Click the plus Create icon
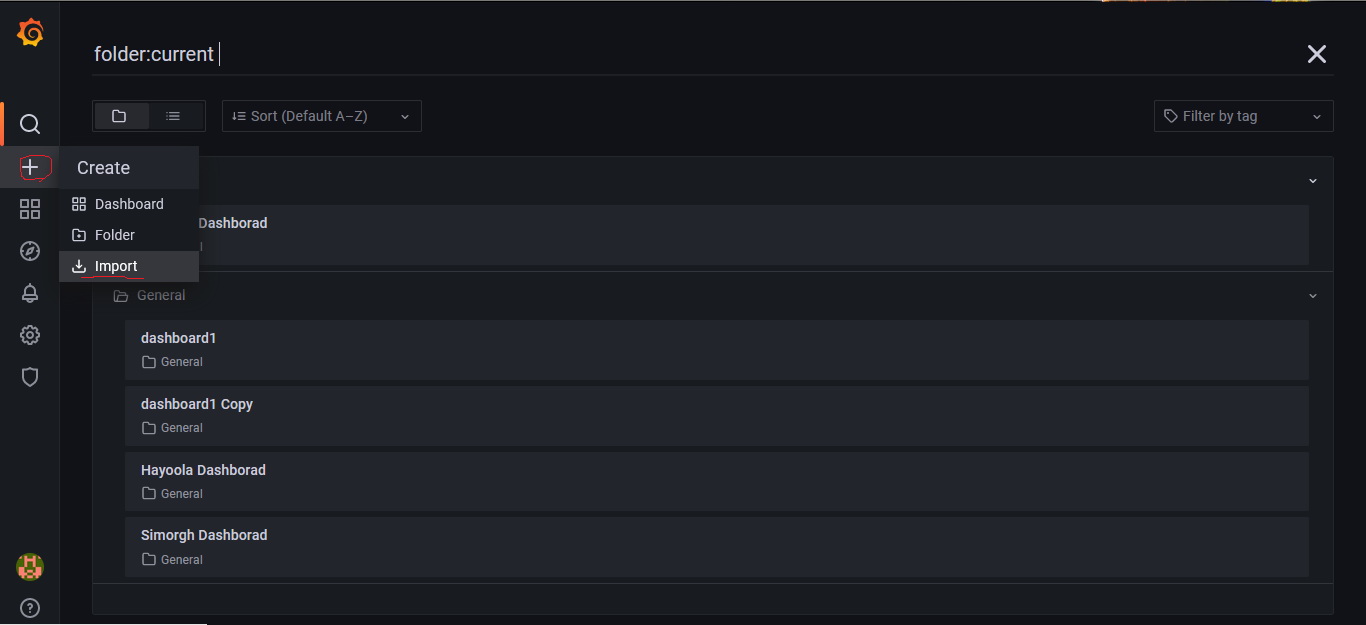Screen dimensions: 1366x625 click(31, 167)
